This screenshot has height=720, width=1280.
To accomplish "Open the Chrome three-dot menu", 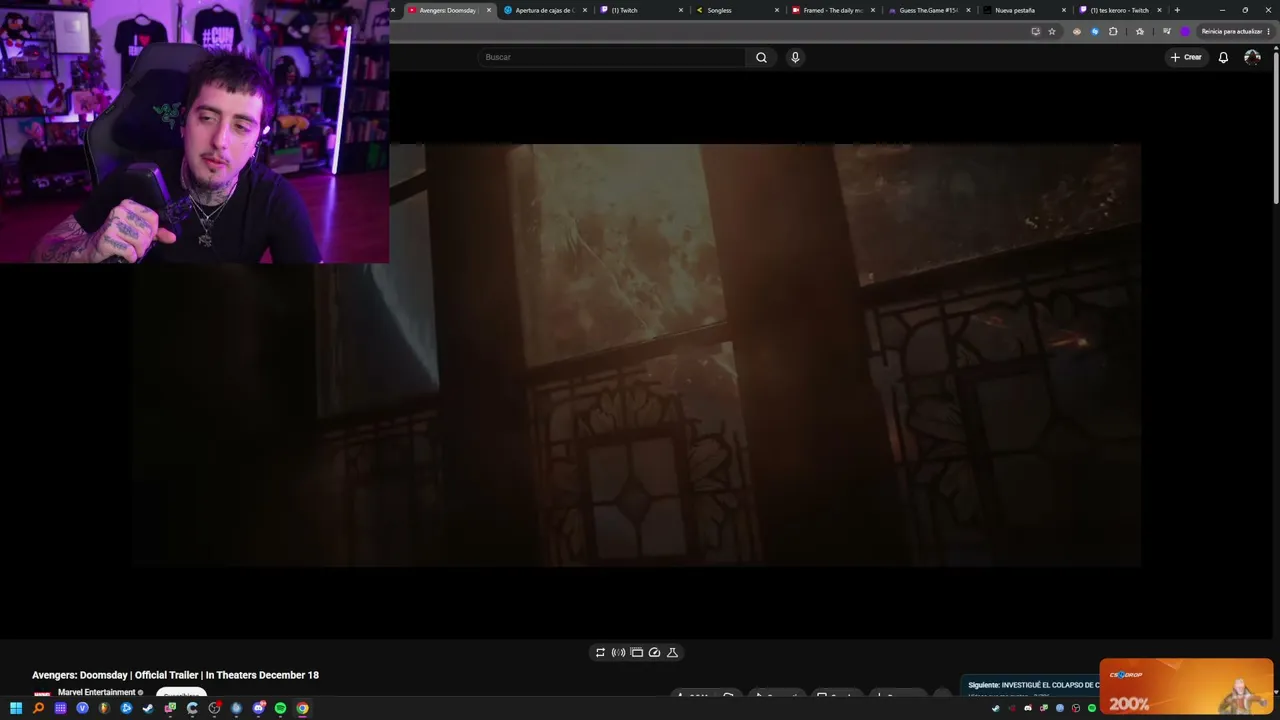I will [1269, 31].
